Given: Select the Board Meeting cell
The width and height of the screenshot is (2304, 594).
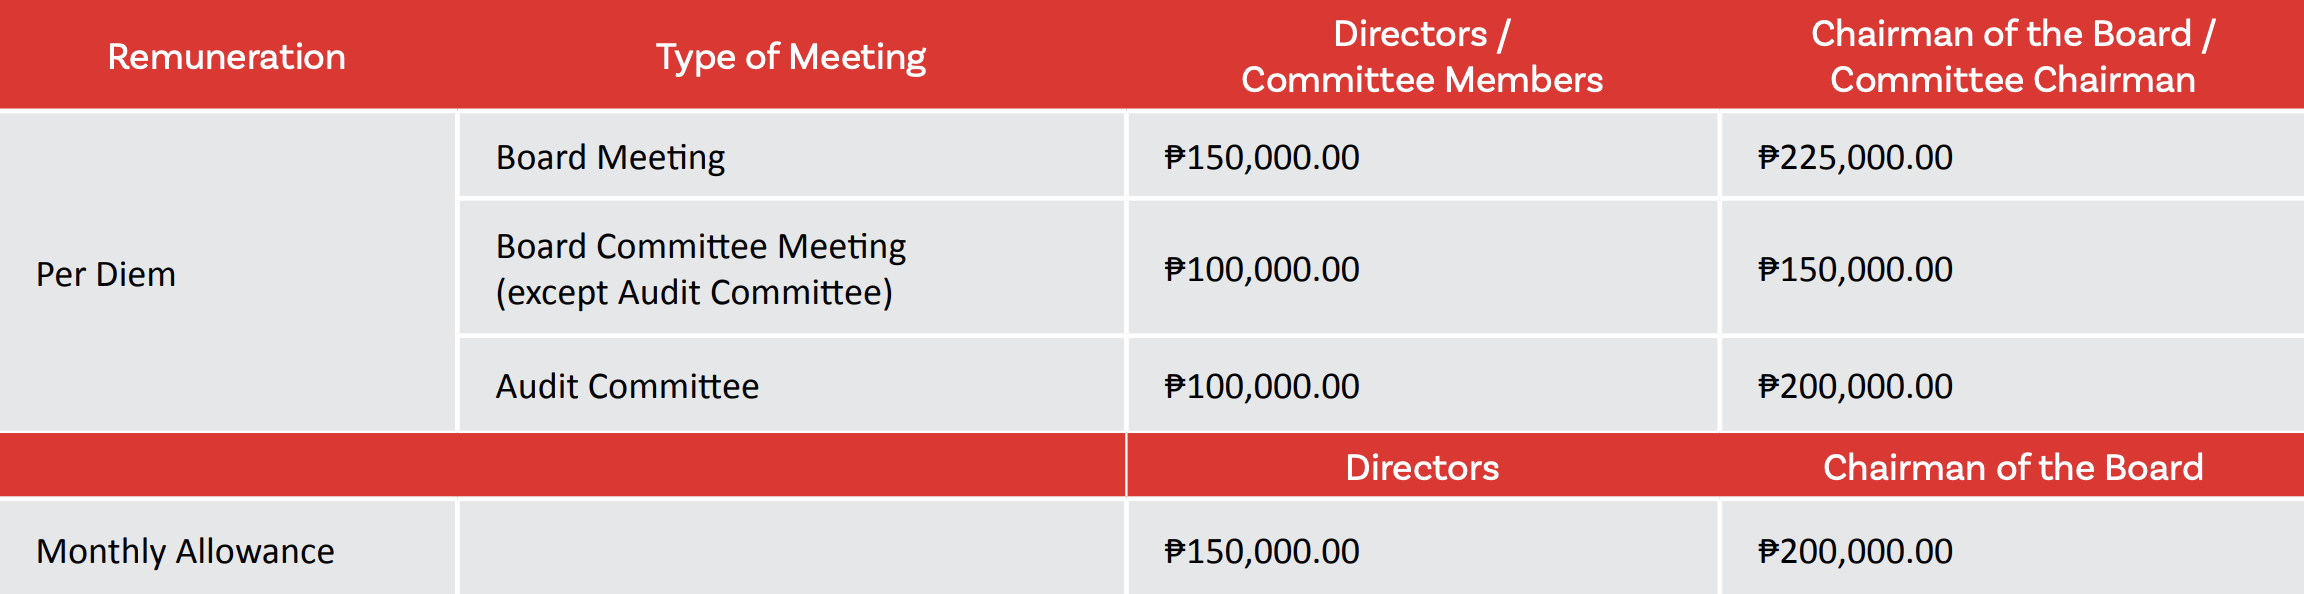Looking at the screenshot, I should point(610,157).
